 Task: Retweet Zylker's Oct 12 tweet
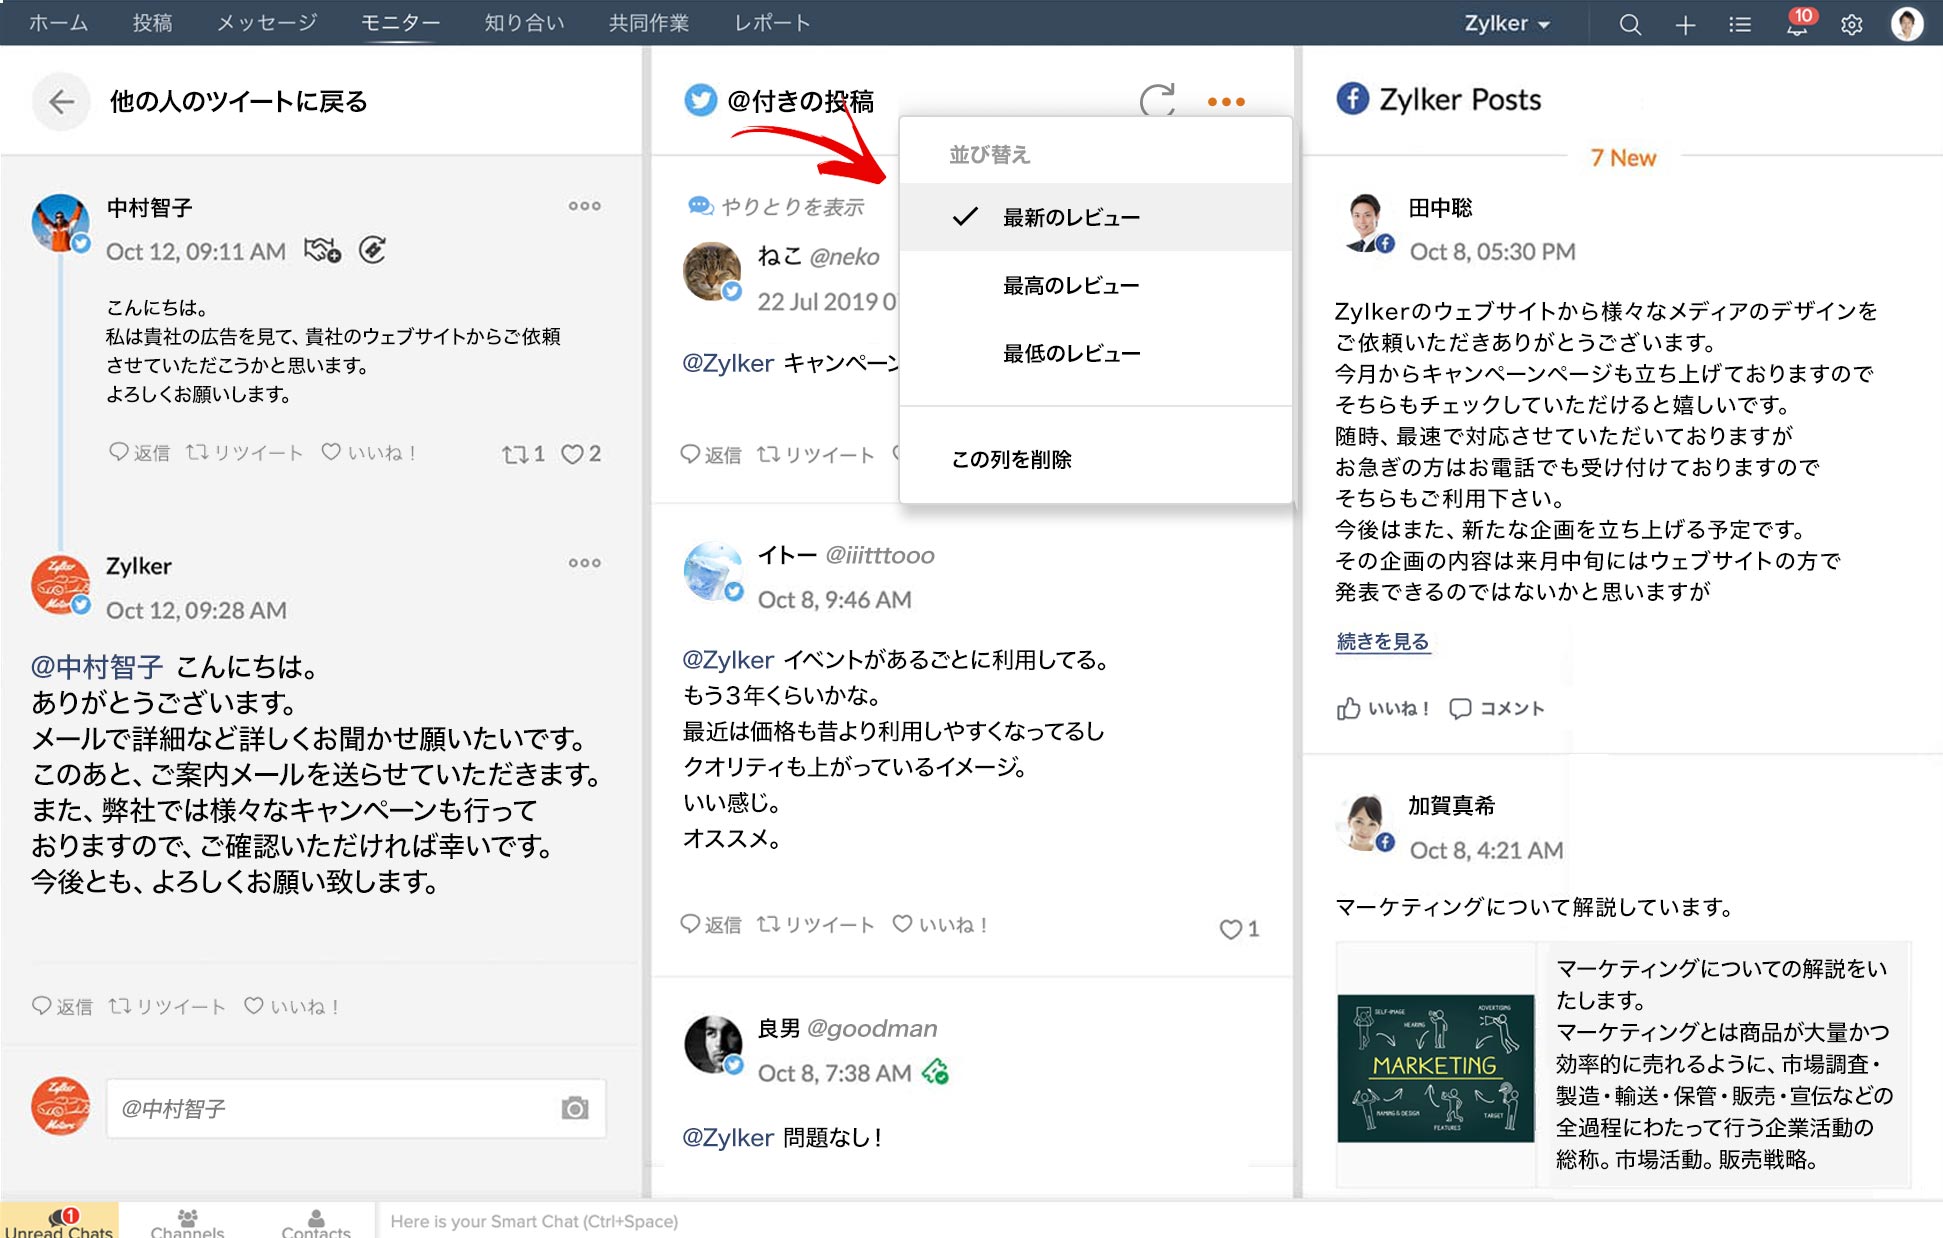(167, 1006)
